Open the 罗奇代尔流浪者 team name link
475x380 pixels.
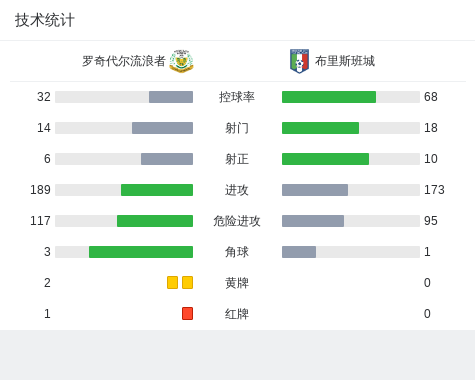tap(124, 61)
